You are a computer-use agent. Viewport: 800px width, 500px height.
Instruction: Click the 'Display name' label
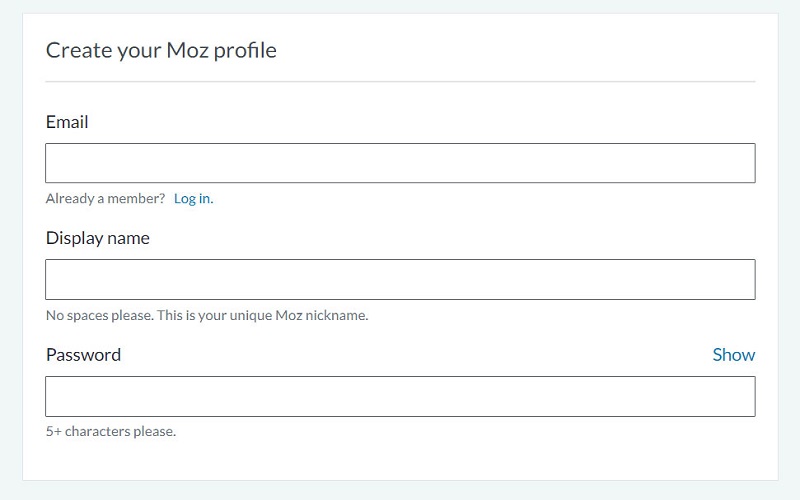[97, 238]
